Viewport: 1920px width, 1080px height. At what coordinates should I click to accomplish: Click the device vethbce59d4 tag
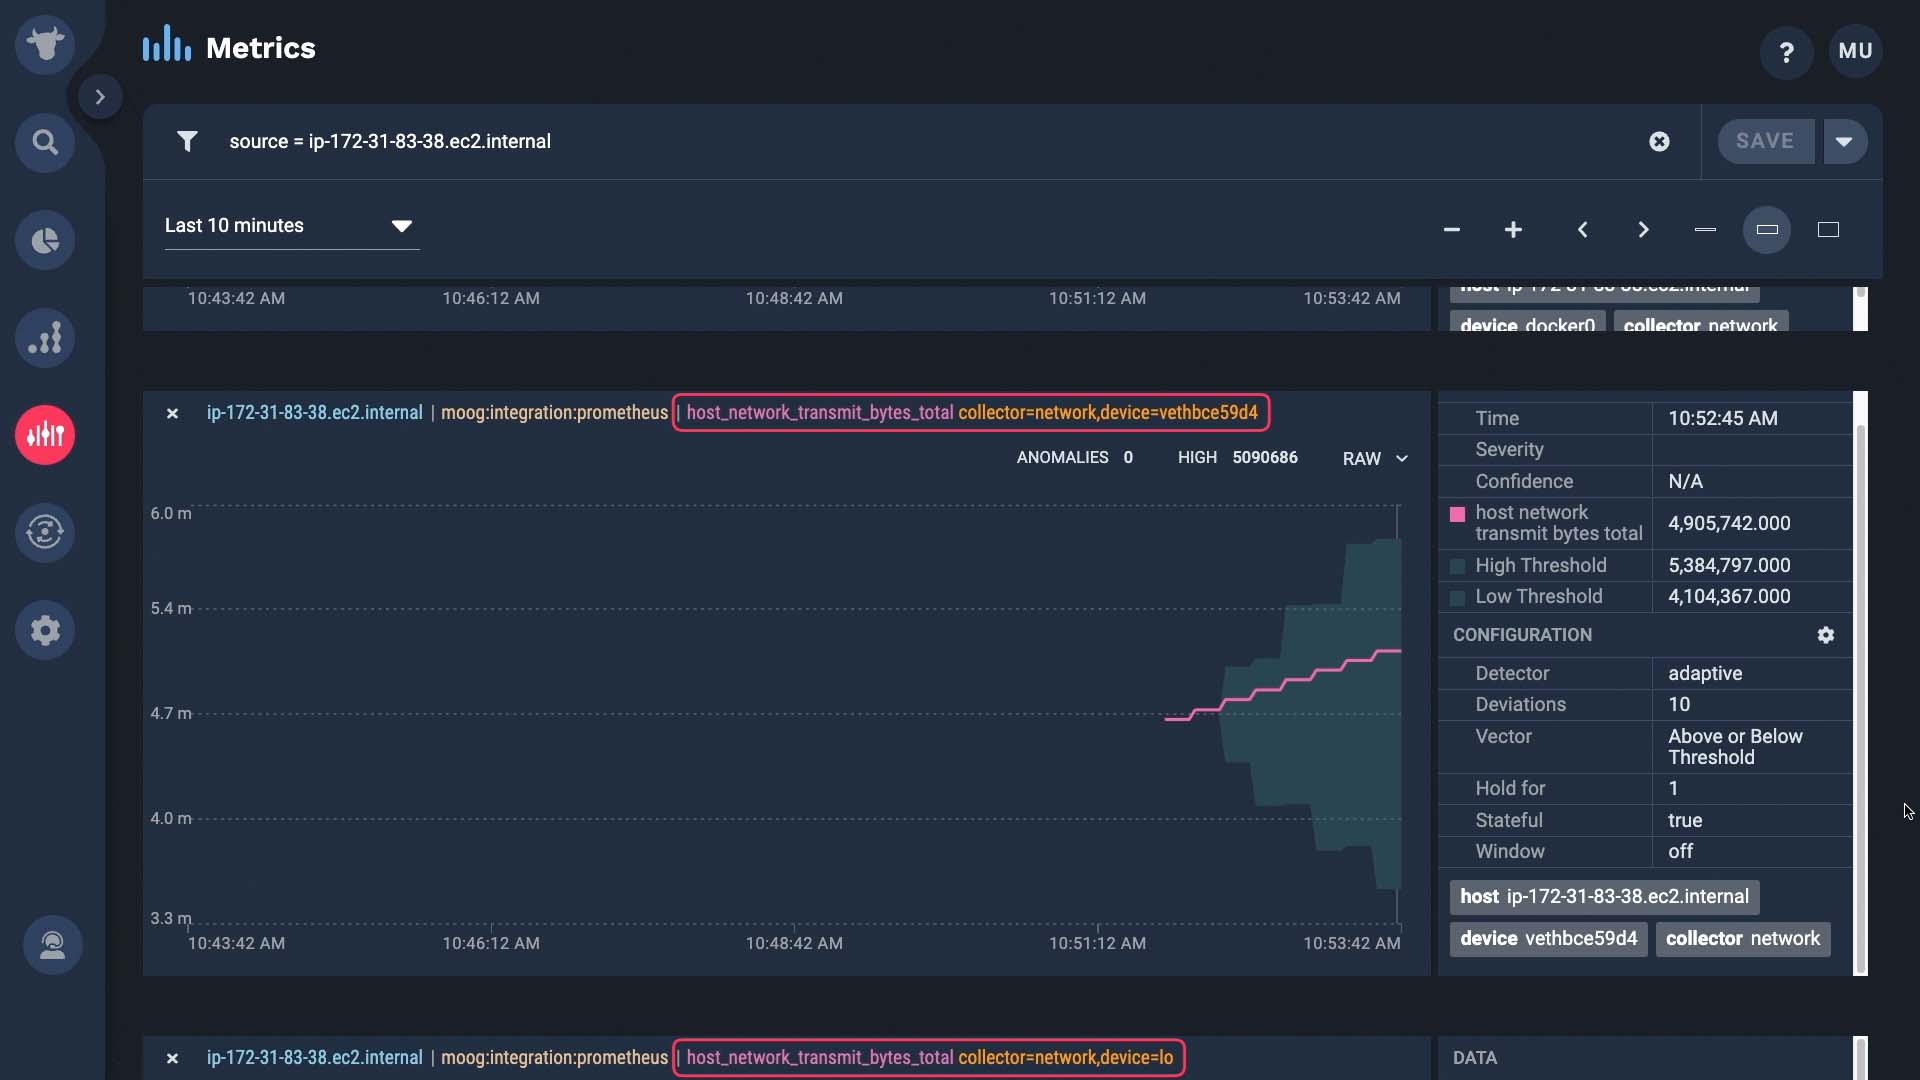pos(1548,939)
